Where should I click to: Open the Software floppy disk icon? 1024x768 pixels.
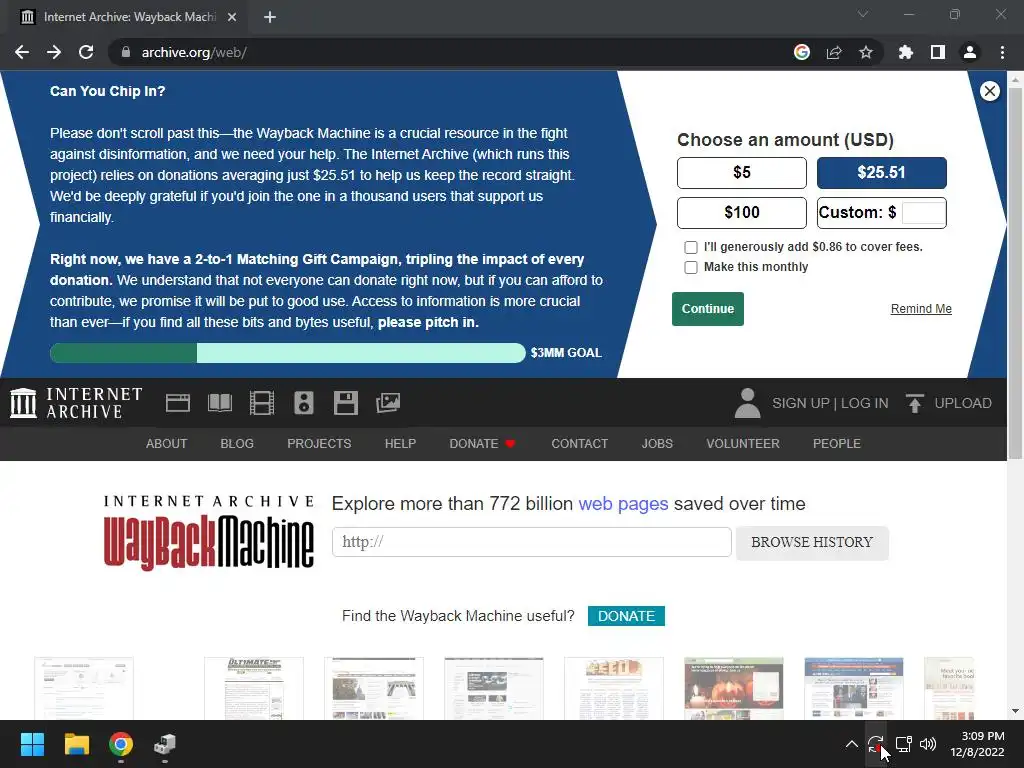[345, 403]
